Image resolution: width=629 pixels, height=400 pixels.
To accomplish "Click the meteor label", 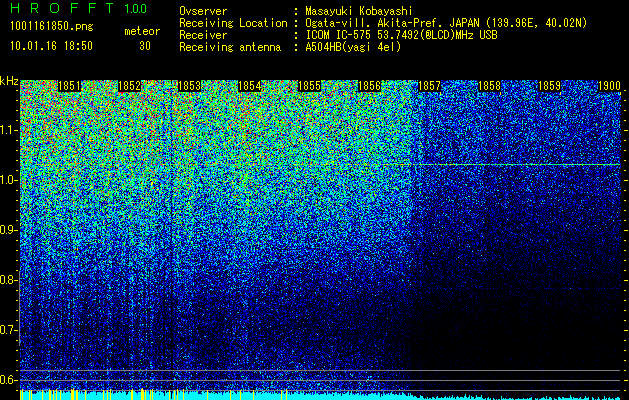I will pos(142,32).
